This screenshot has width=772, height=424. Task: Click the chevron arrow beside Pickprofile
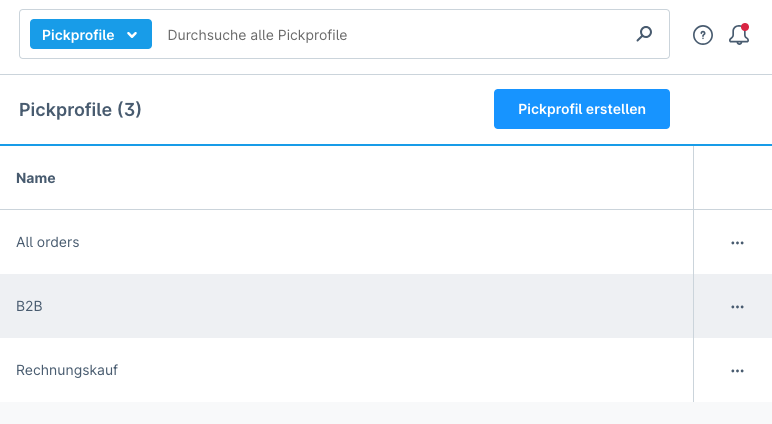pyautogui.click(x=132, y=35)
